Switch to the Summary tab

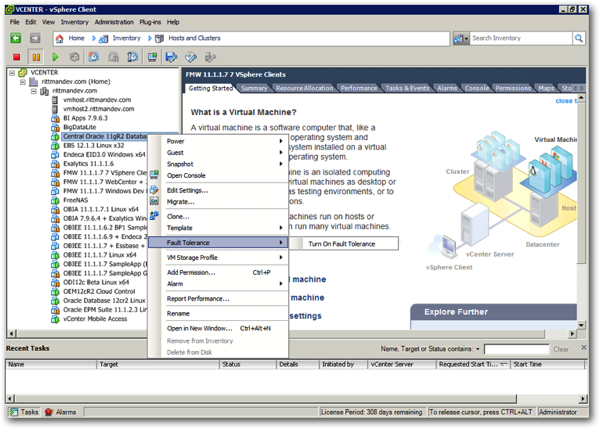point(254,88)
